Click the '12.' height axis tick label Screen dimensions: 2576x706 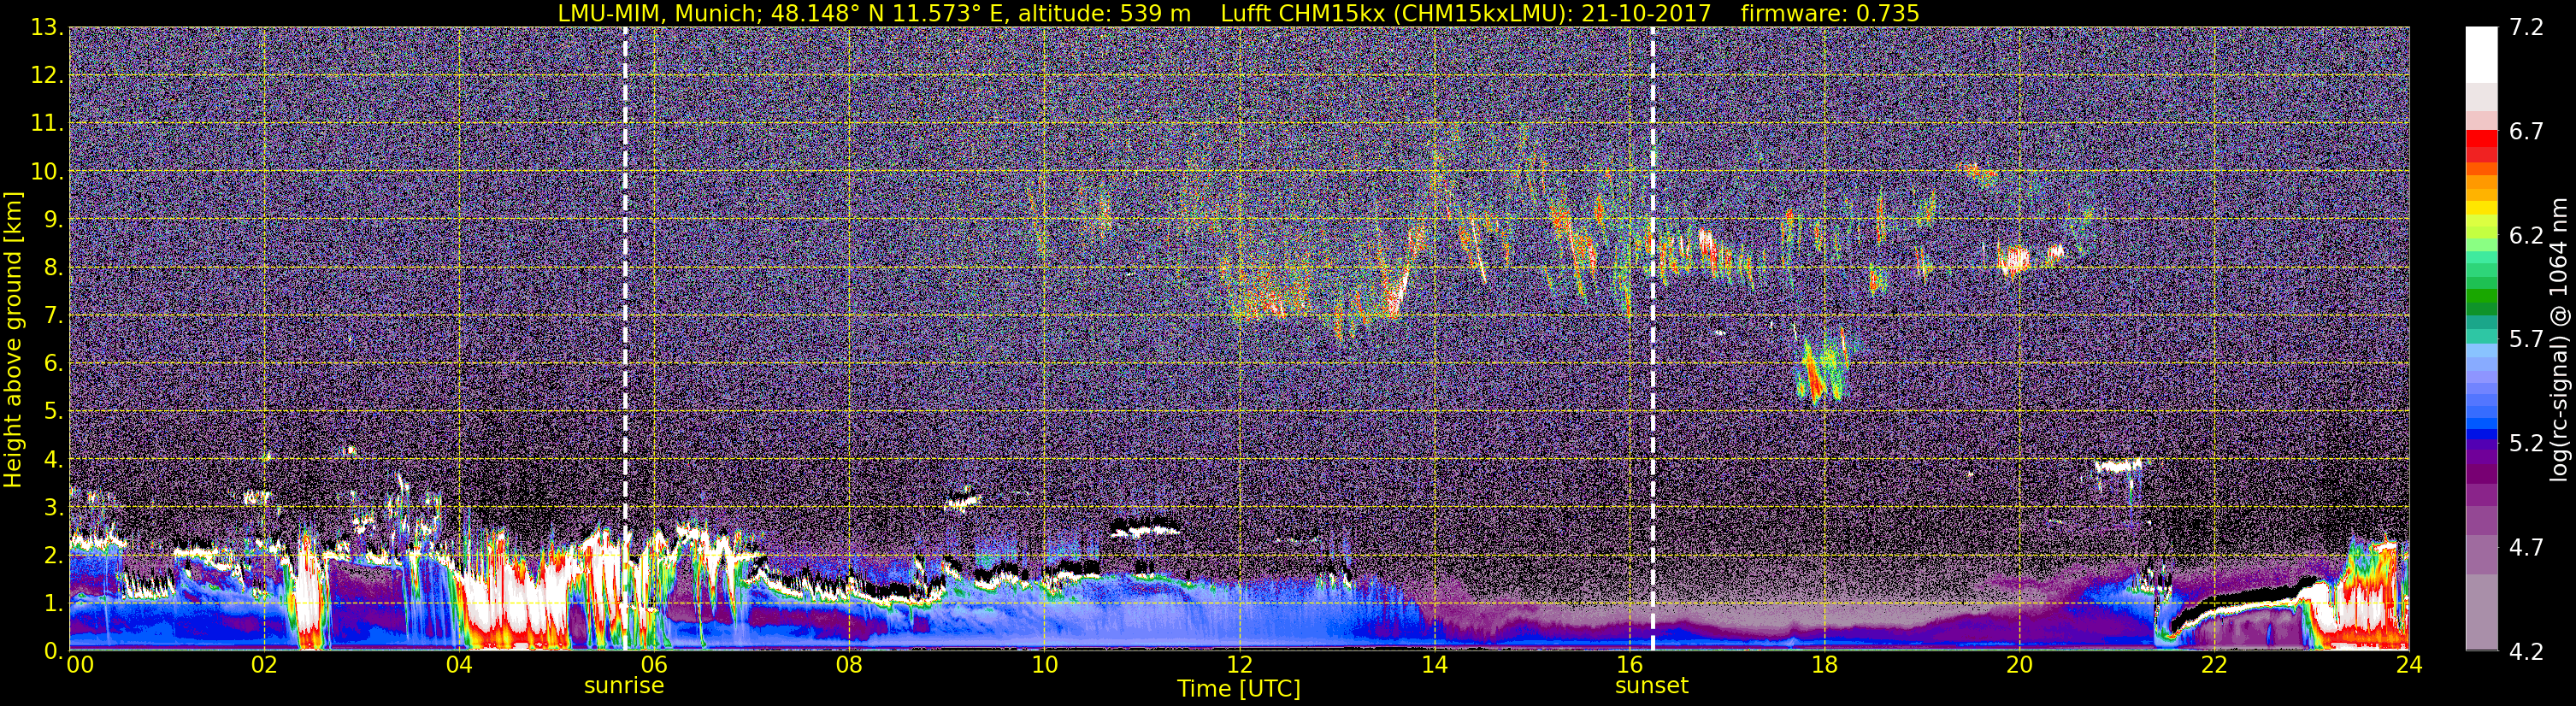(x=47, y=75)
